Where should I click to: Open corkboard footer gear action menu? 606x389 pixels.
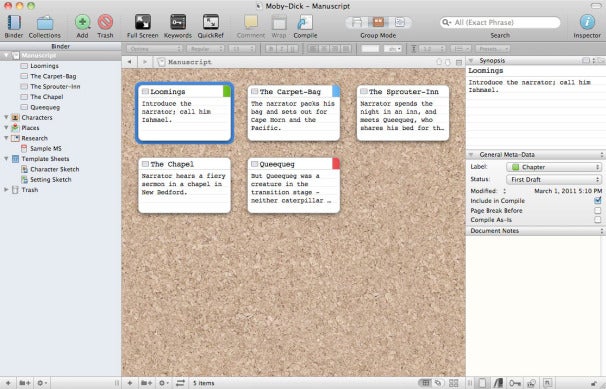tap(163, 383)
